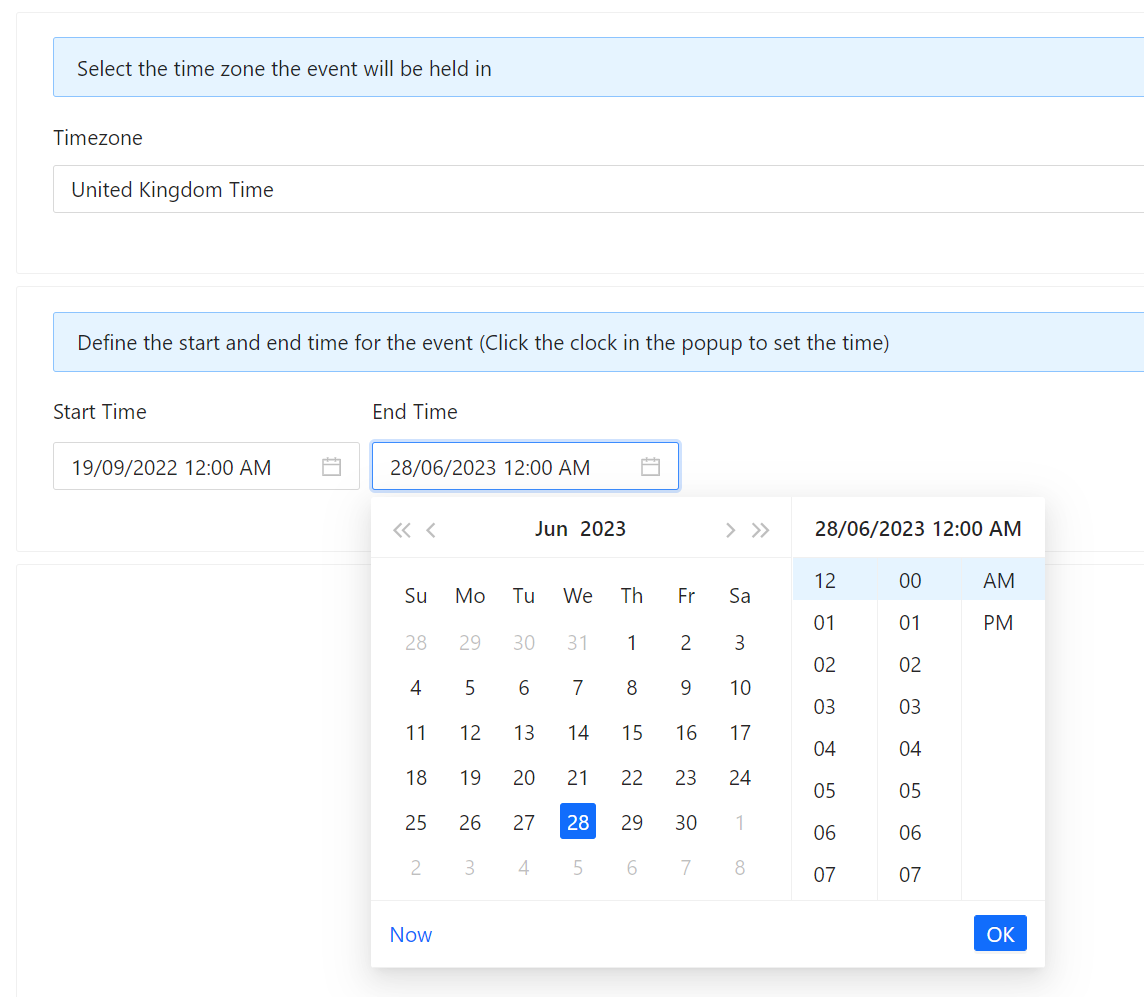This screenshot has height=997, width=1144.
Task: Go to previous month using left arrow
Action: [x=431, y=530]
